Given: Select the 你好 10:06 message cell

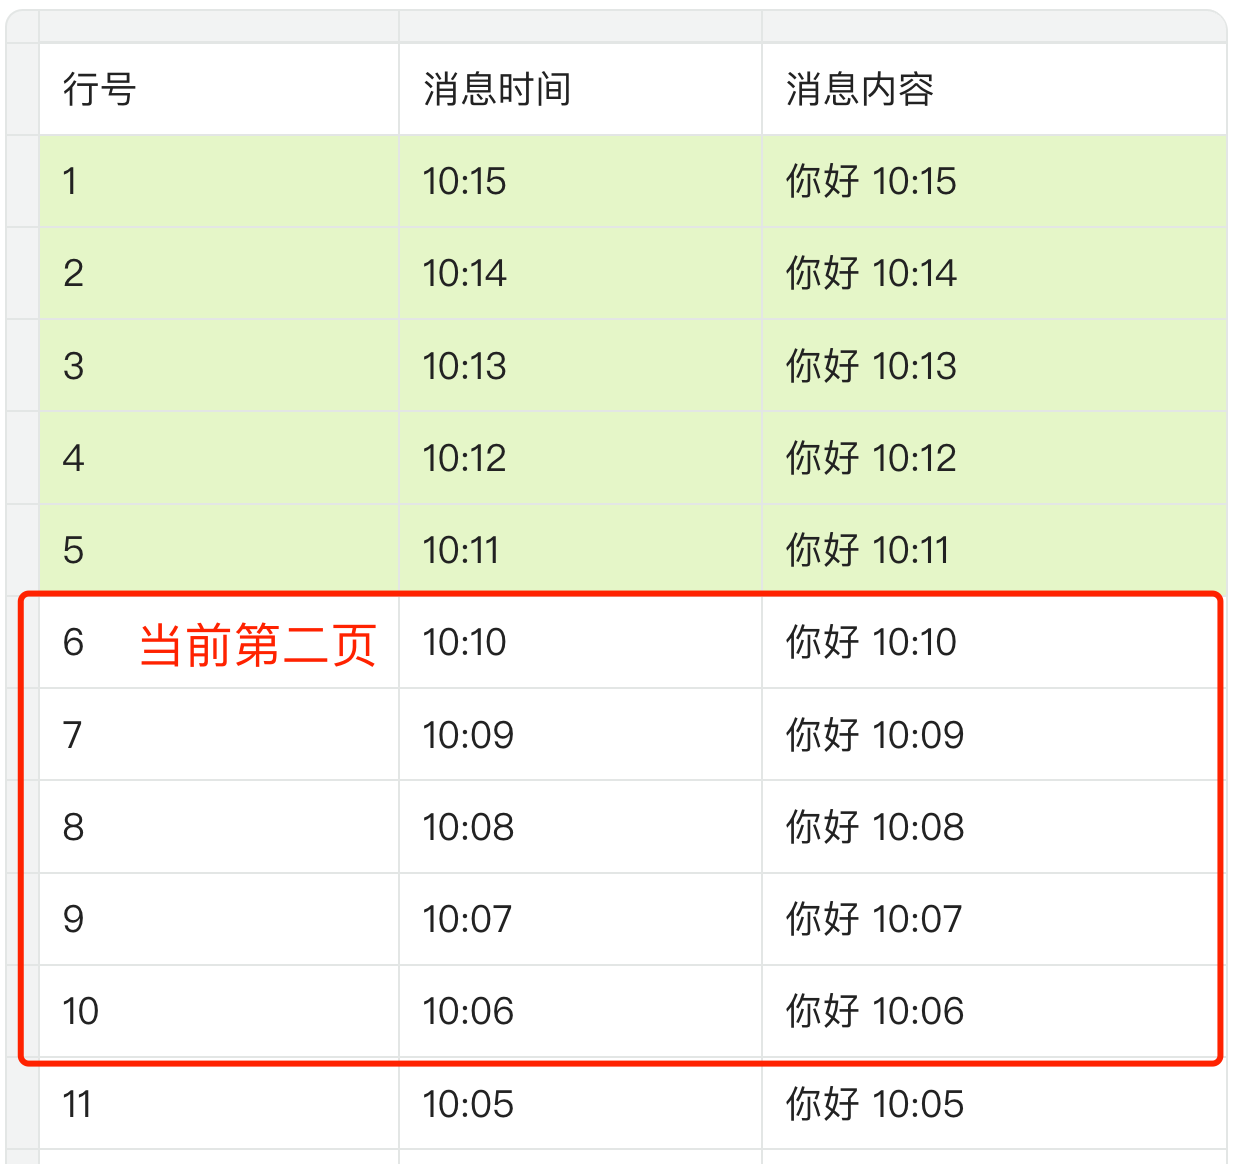Looking at the screenshot, I should coord(875,1012).
